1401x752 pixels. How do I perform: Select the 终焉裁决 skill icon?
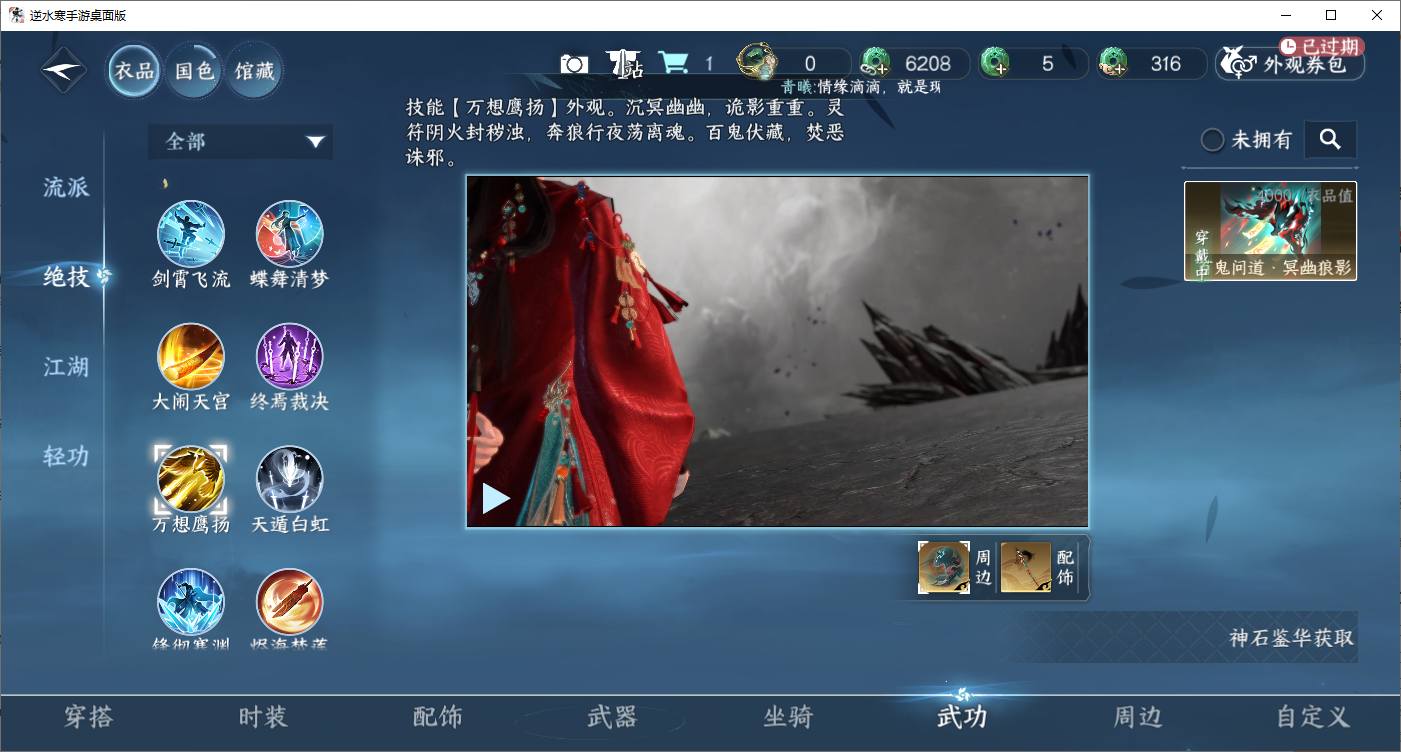(x=289, y=357)
